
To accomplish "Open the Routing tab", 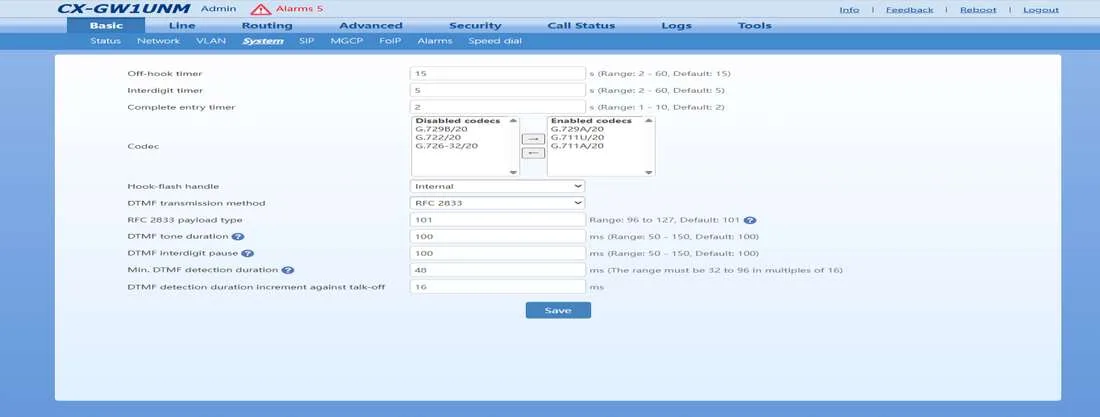I will [267, 26].
